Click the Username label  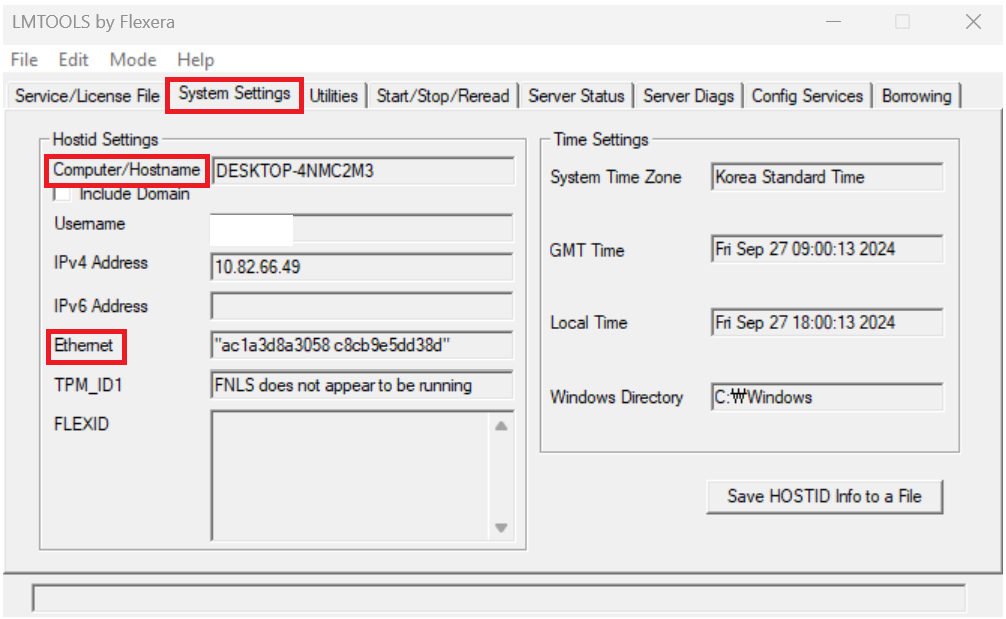click(x=90, y=224)
